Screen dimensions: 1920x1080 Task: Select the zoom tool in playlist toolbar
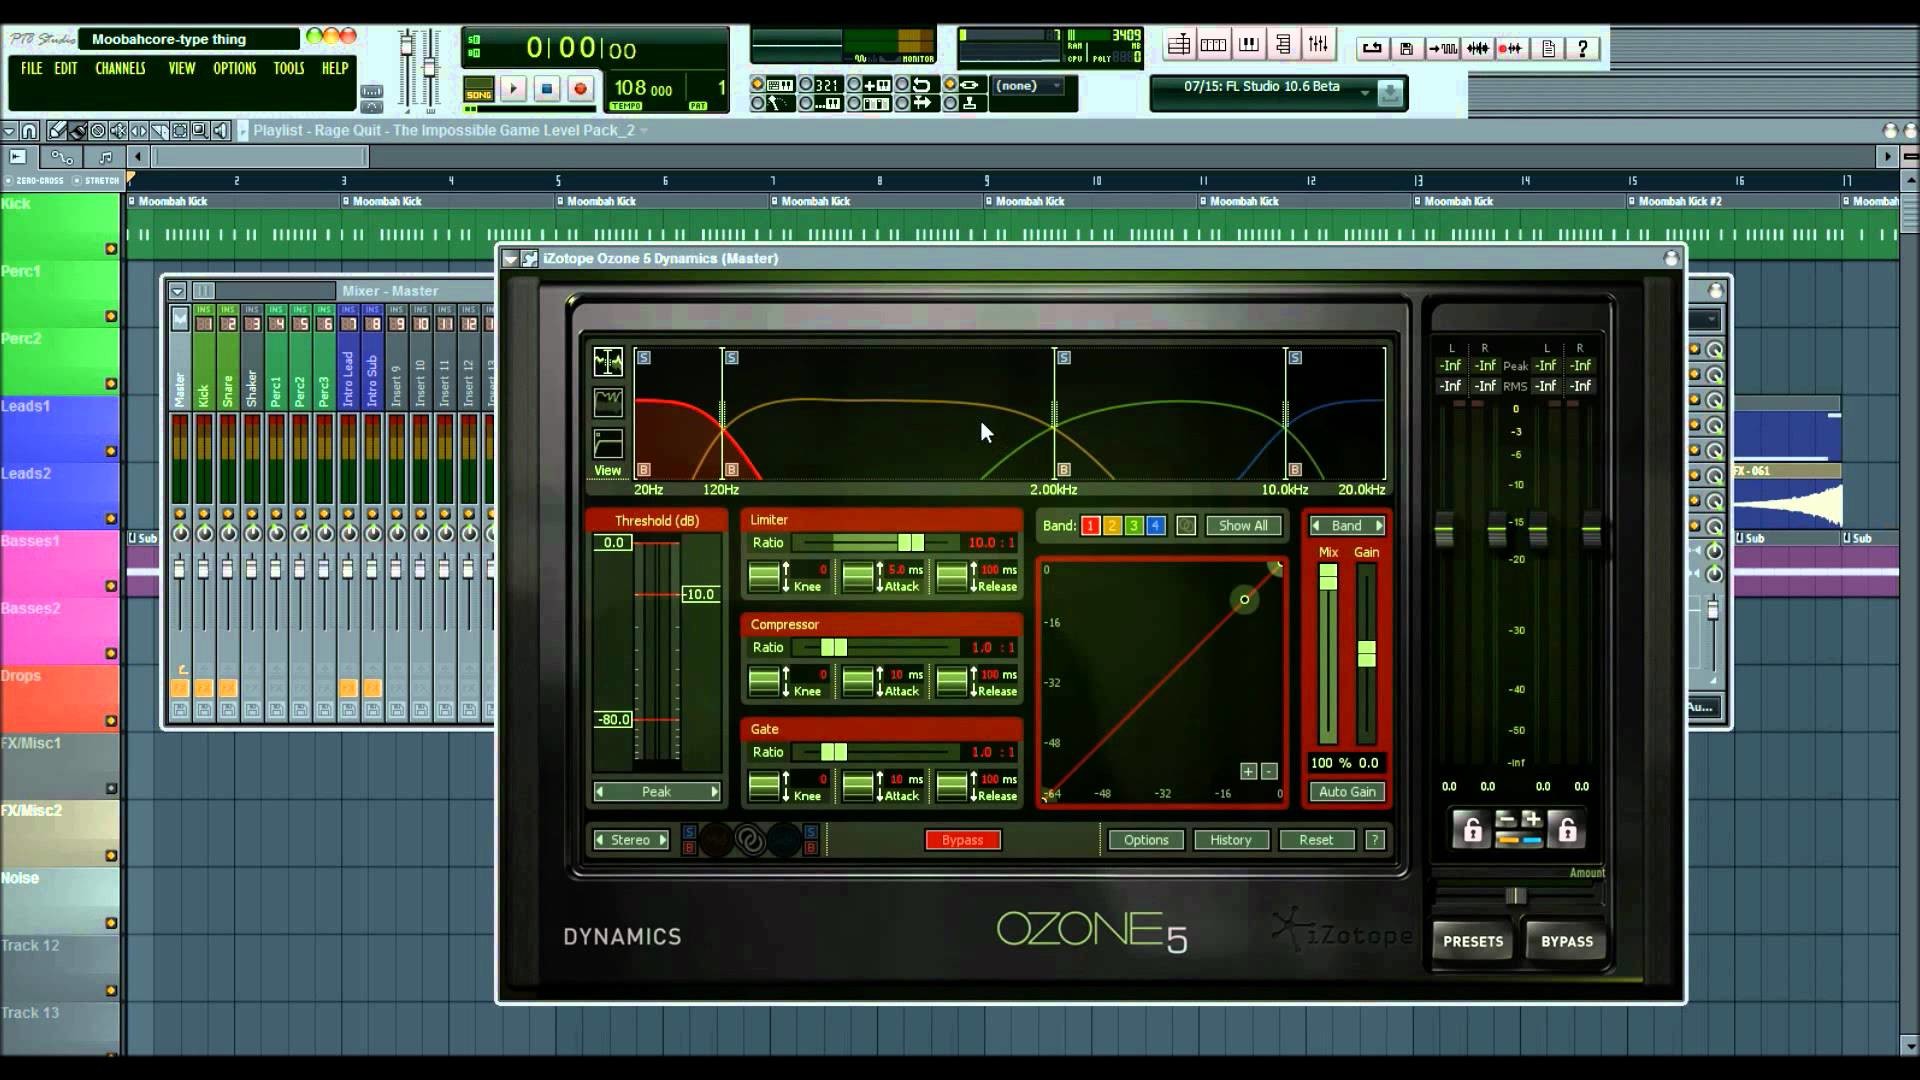coord(200,131)
